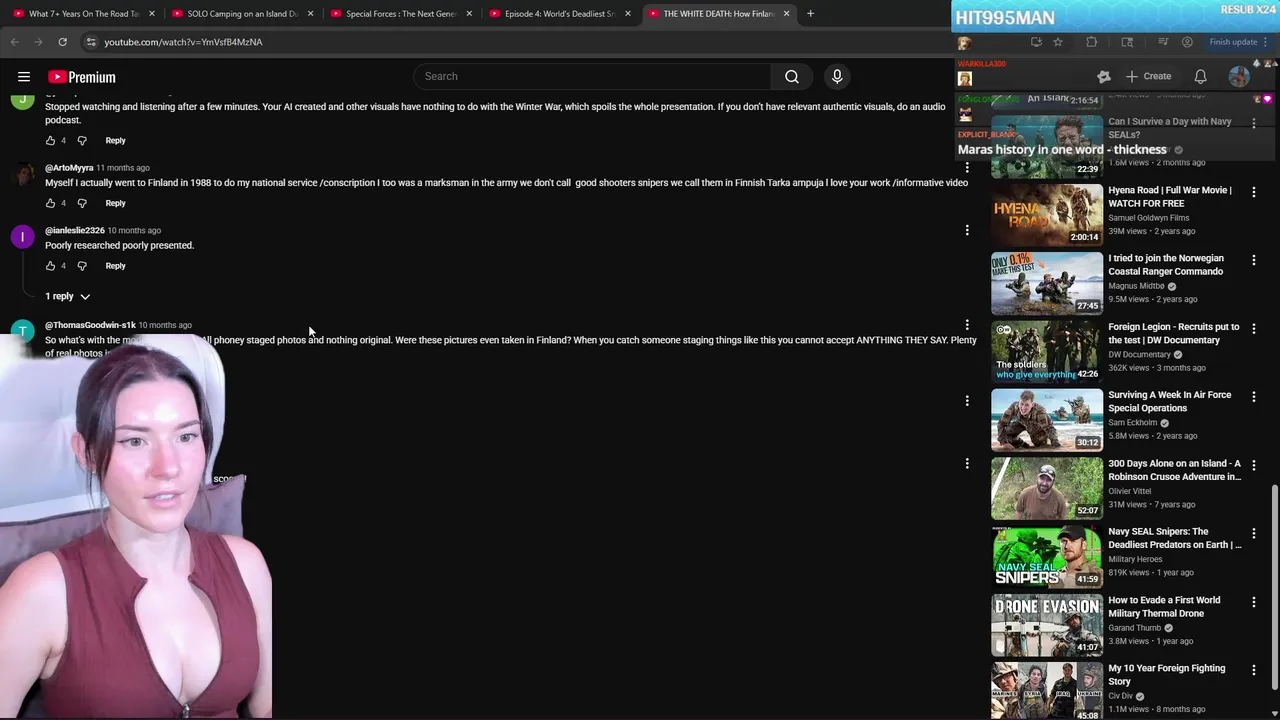Screen dimensions: 1280x720
Task: Open options menu for Hyena Road video
Action: pos(1253,191)
